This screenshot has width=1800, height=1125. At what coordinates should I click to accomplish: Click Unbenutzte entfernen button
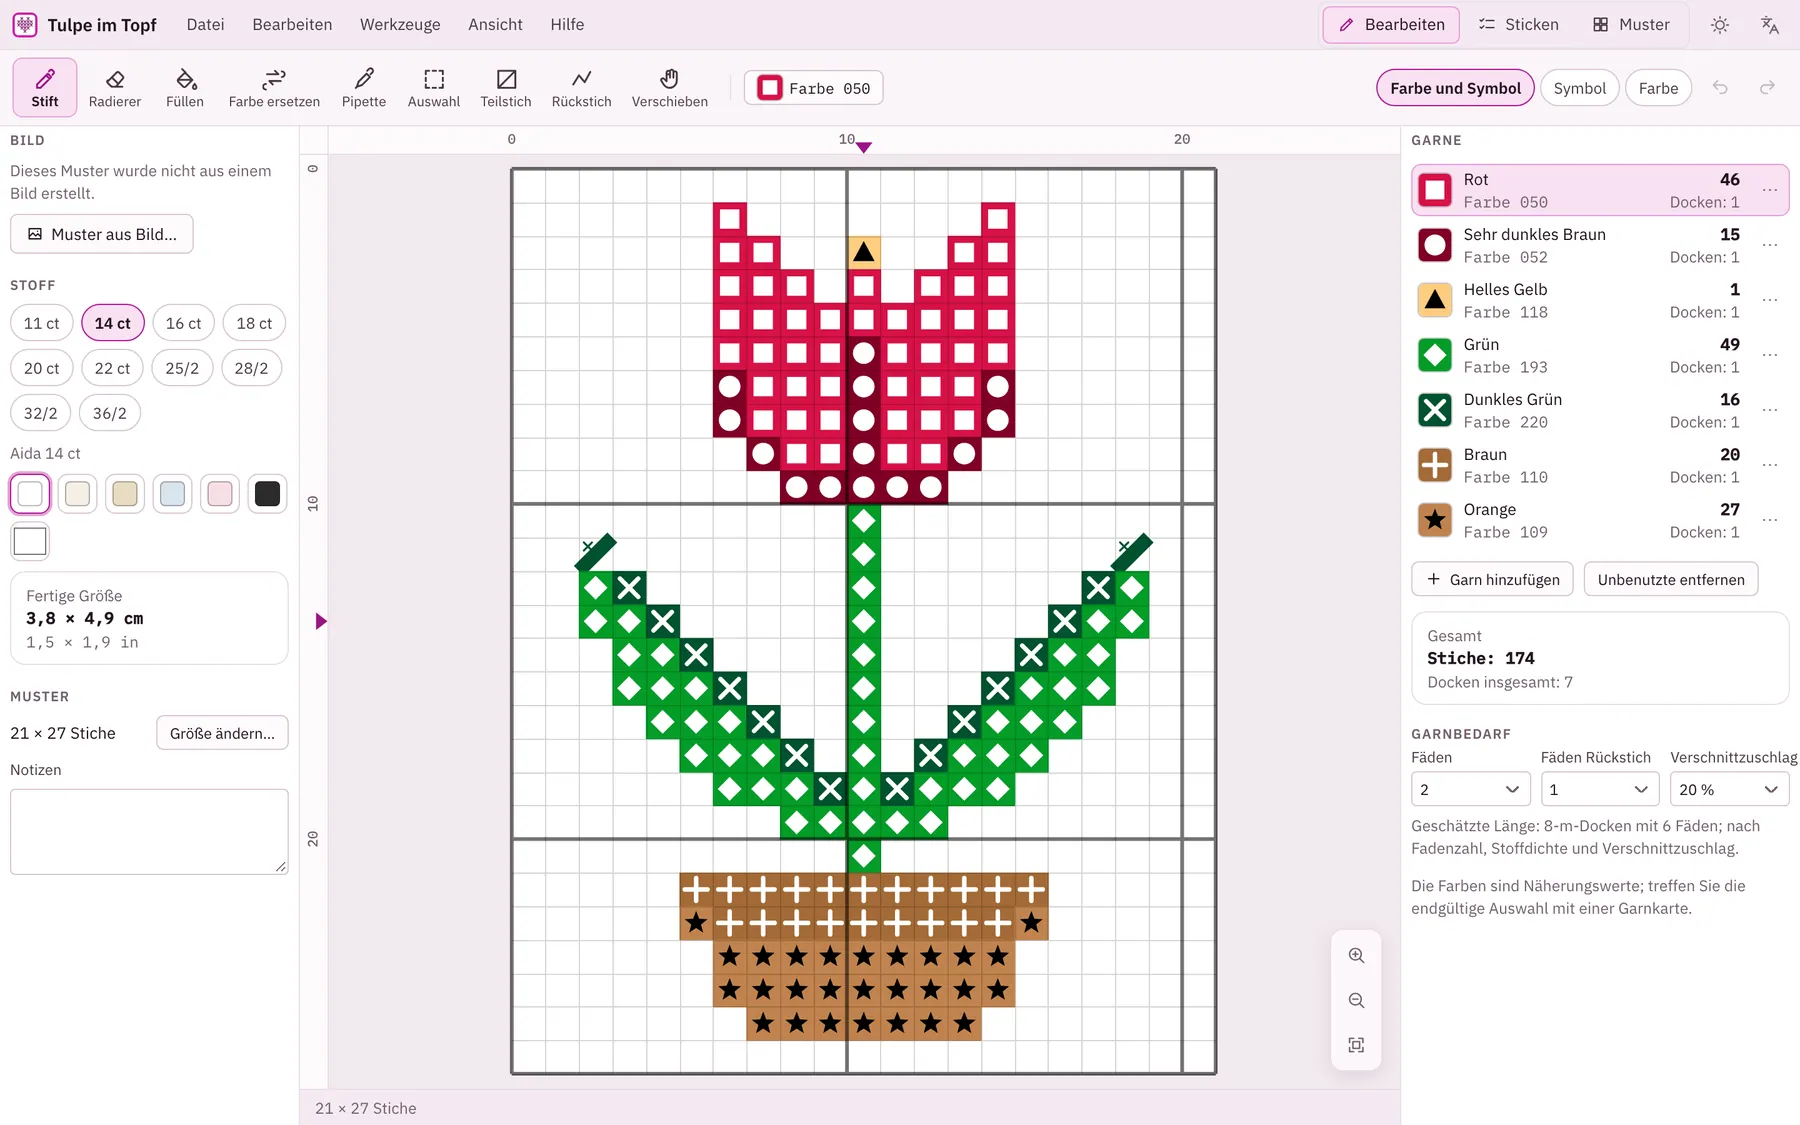click(x=1671, y=579)
